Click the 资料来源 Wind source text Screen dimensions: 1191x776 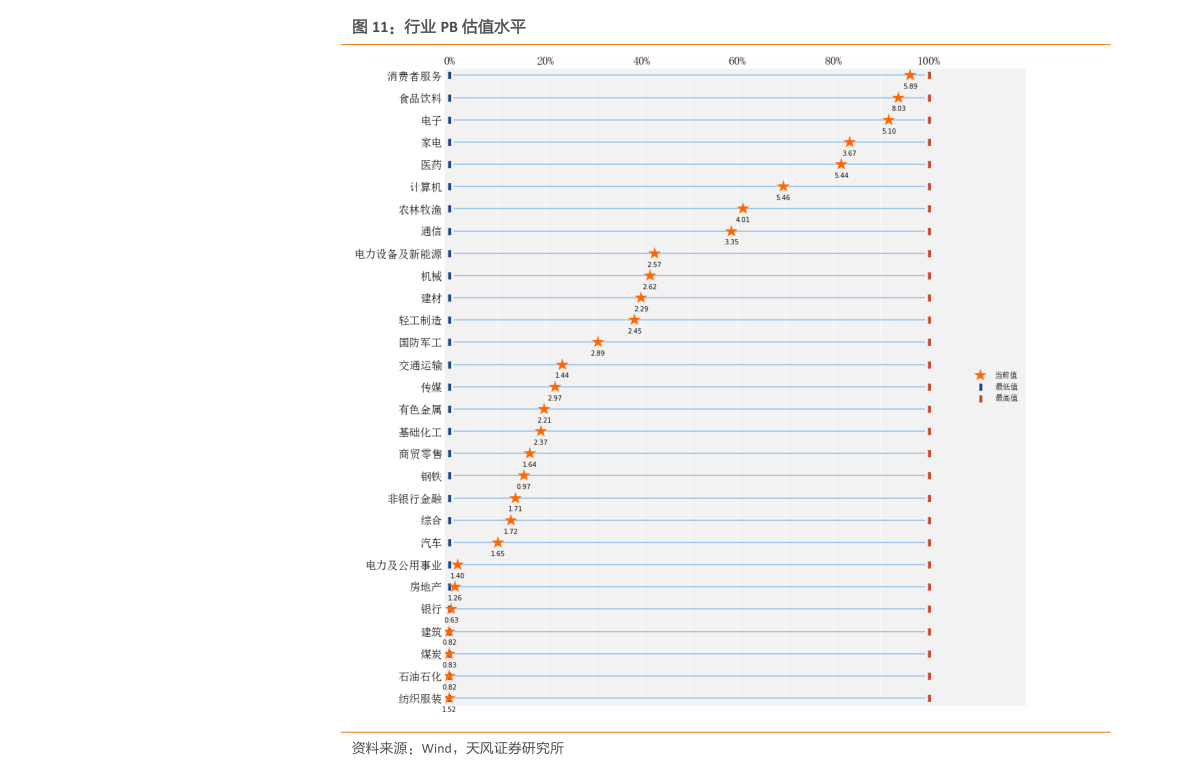457,748
